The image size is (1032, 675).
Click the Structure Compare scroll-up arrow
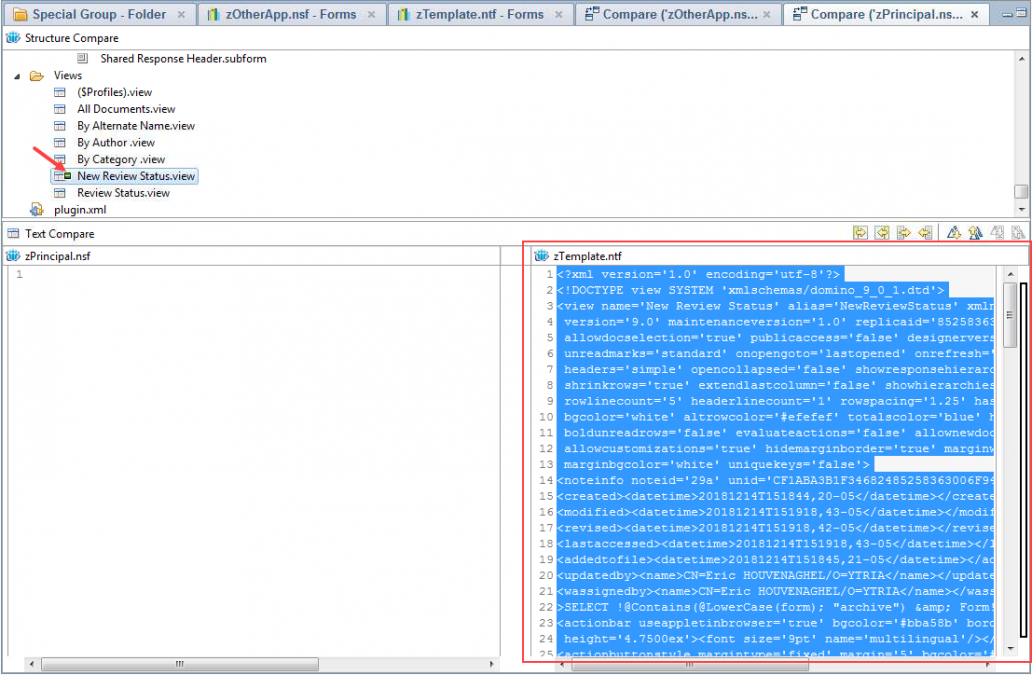[1021, 58]
